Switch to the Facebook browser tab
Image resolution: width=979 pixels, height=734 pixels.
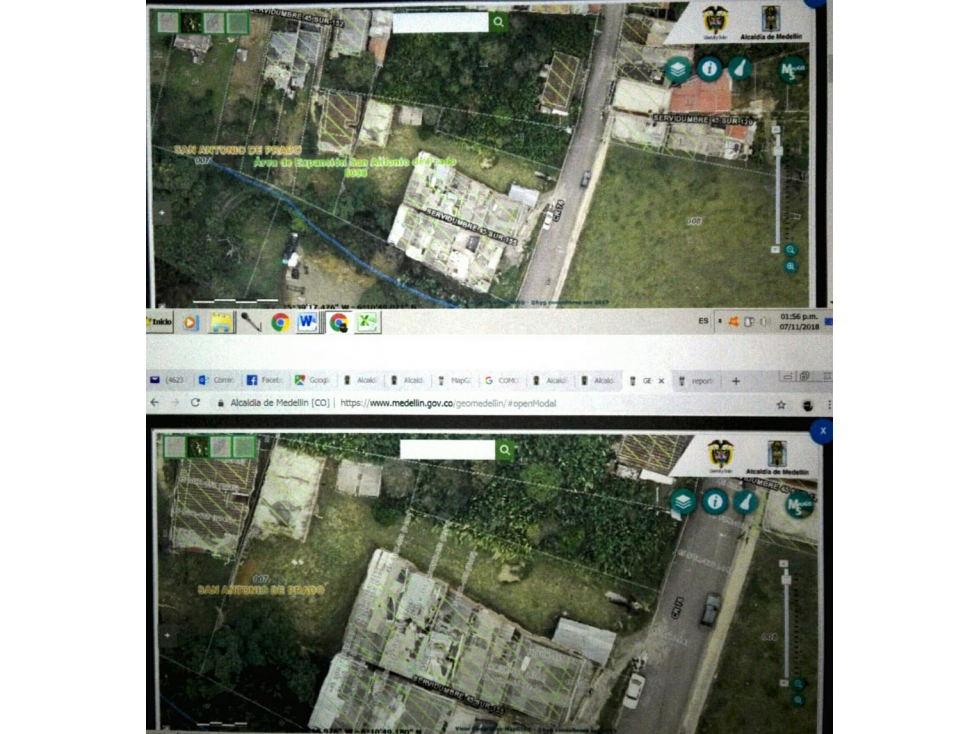[265, 380]
